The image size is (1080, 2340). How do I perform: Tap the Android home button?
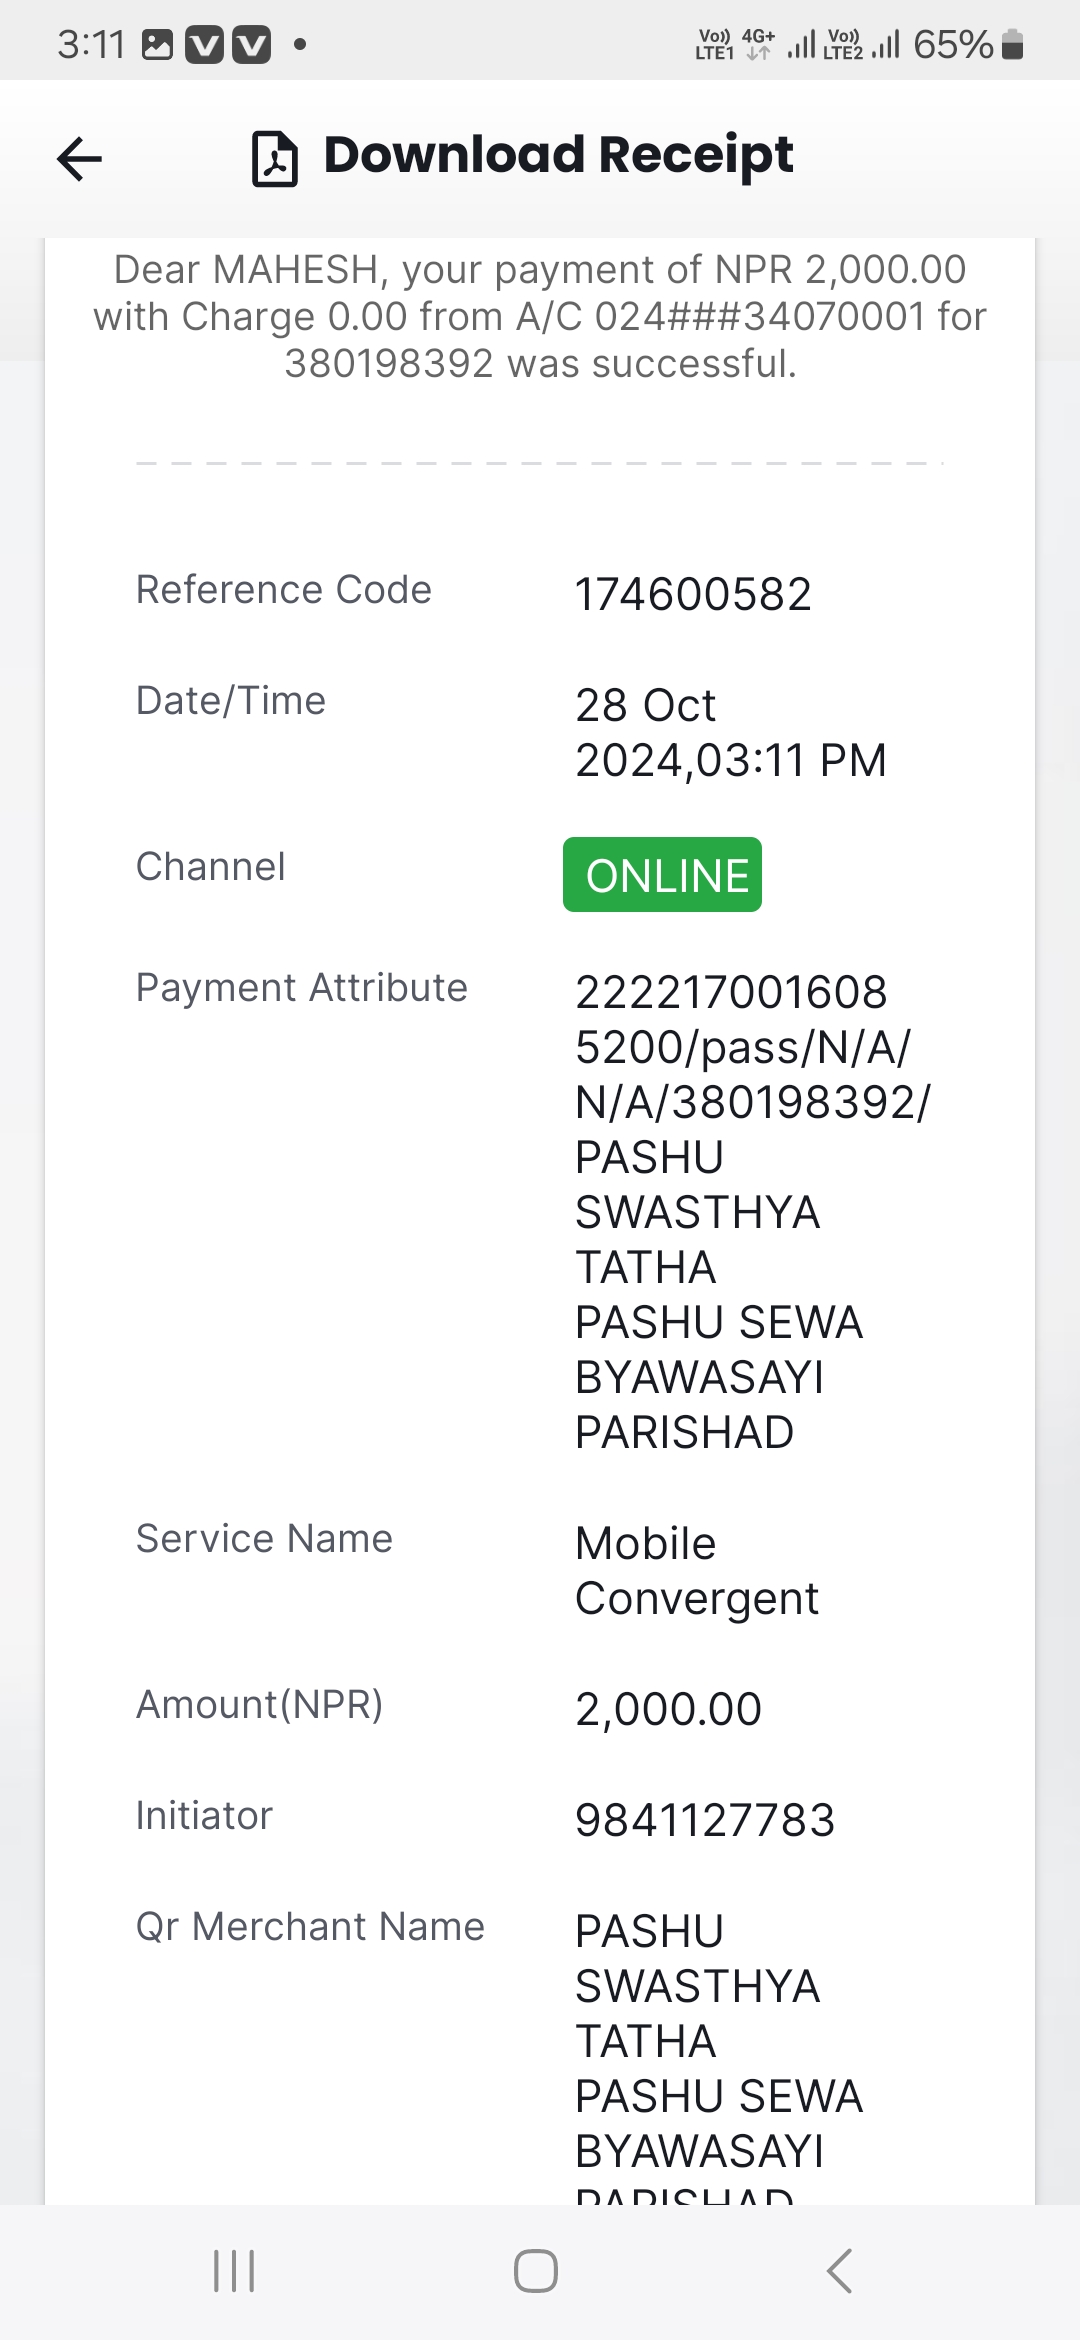(536, 2270)
